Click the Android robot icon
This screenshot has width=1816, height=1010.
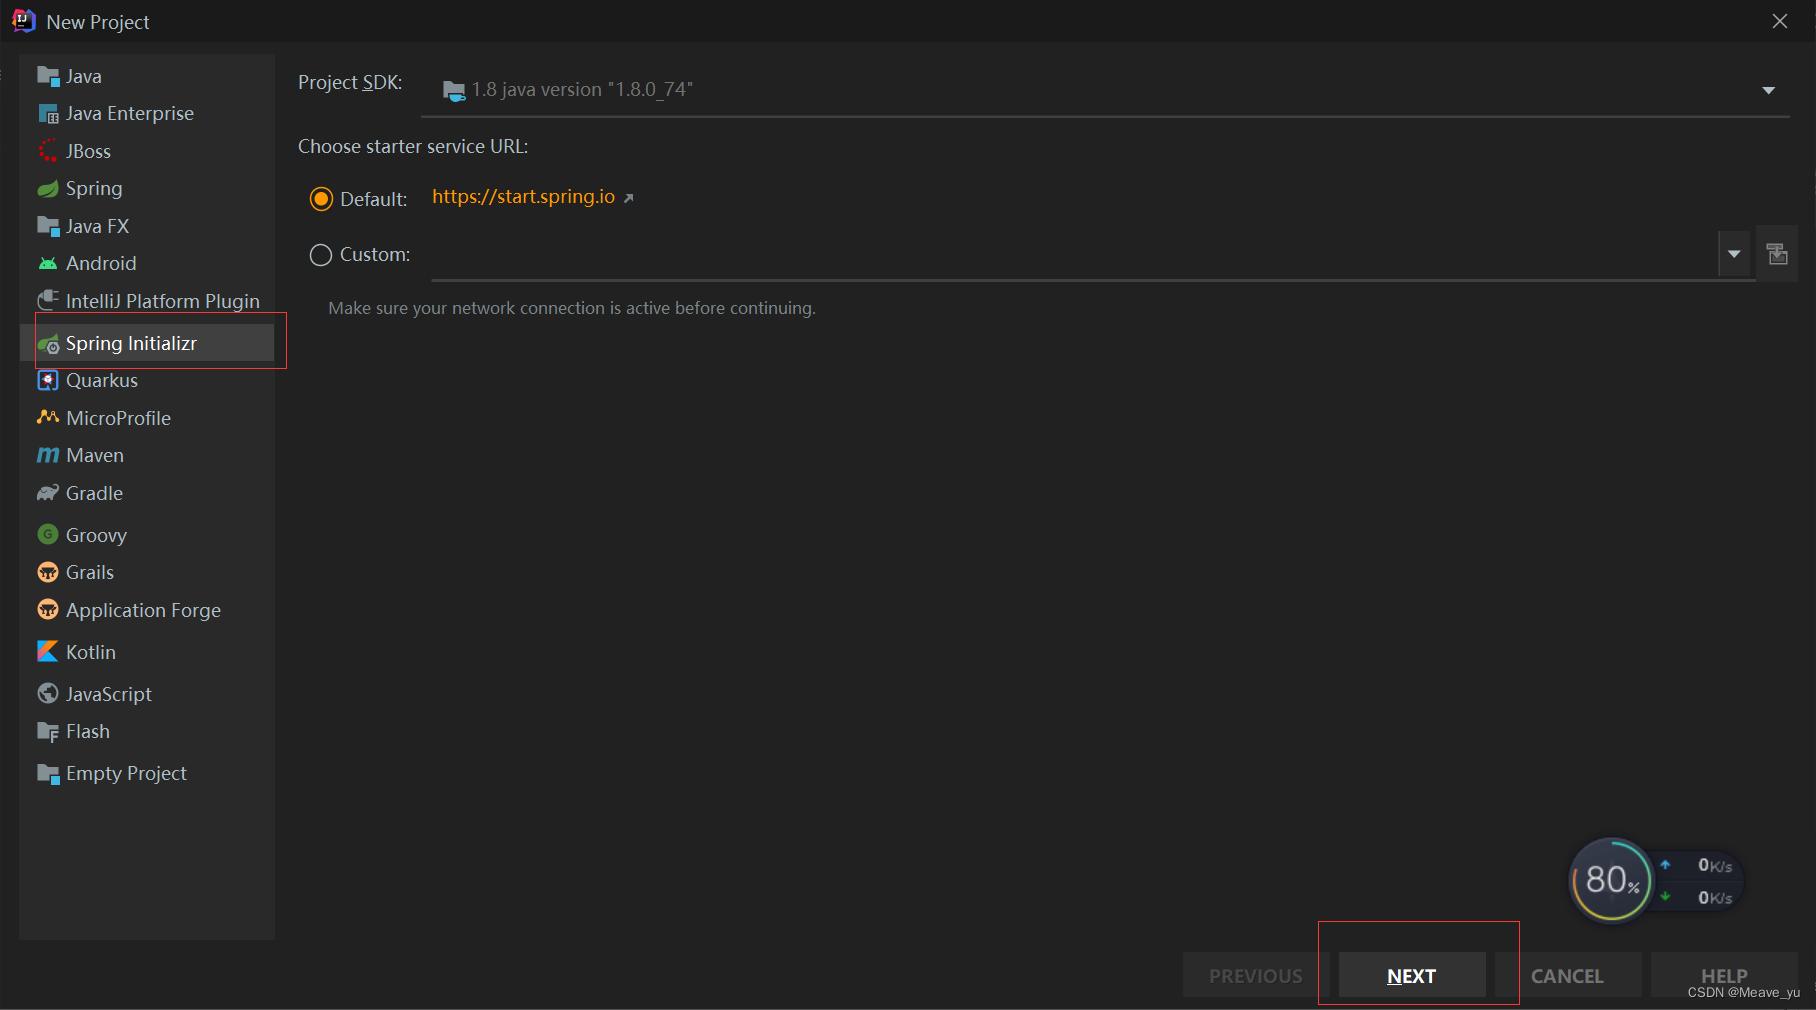click(x=48, y=263)
